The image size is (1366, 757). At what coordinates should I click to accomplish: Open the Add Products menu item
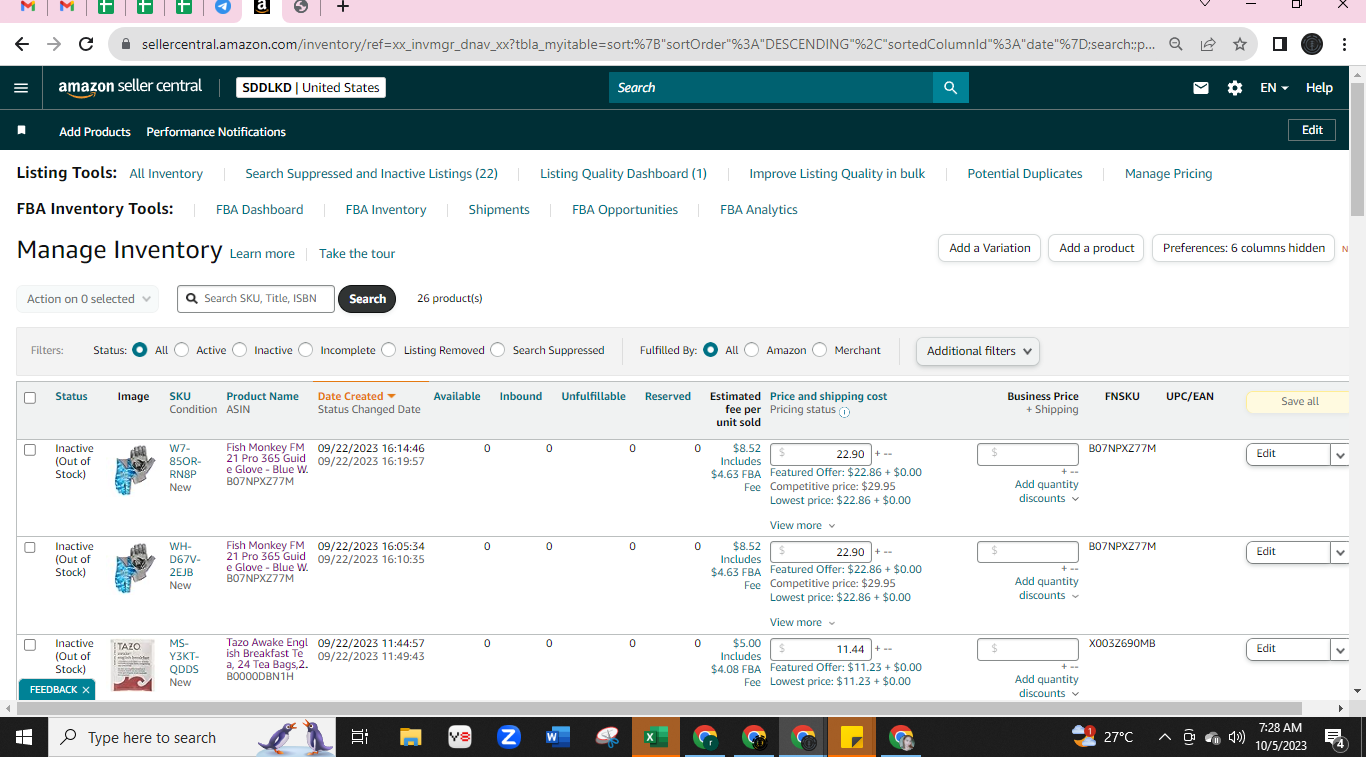[x=95, y=132]
